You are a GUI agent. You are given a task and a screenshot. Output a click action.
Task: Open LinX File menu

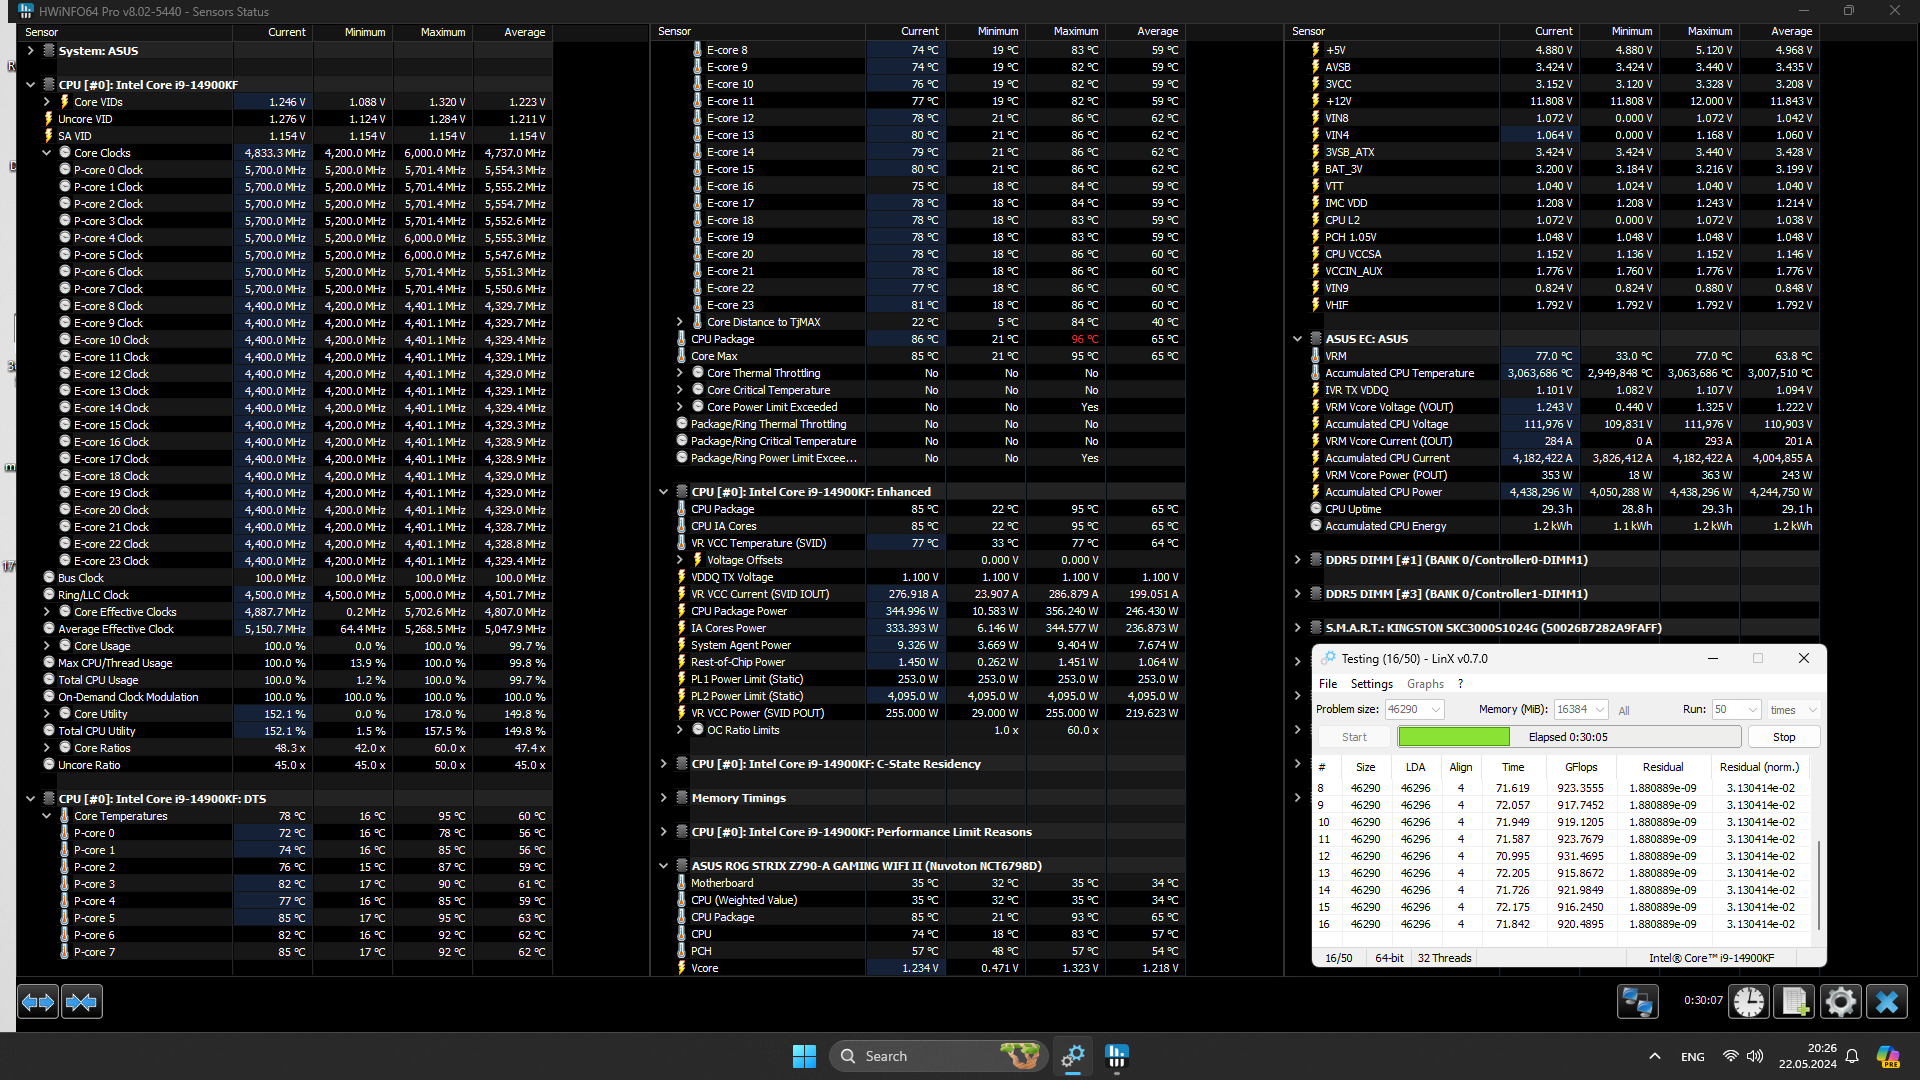tap(1327, 684)
